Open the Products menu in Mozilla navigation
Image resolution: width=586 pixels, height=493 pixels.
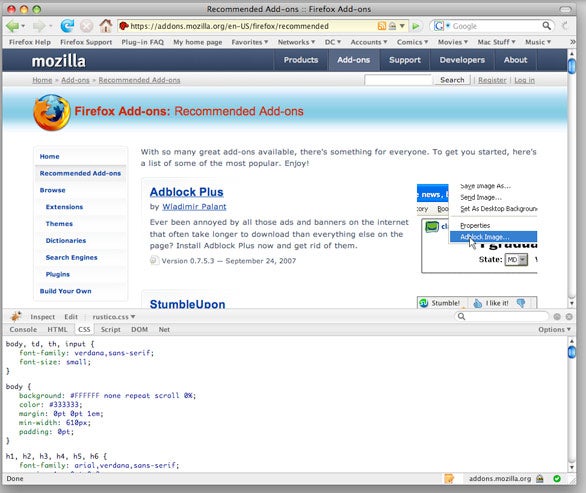click(x=301, y=60)
